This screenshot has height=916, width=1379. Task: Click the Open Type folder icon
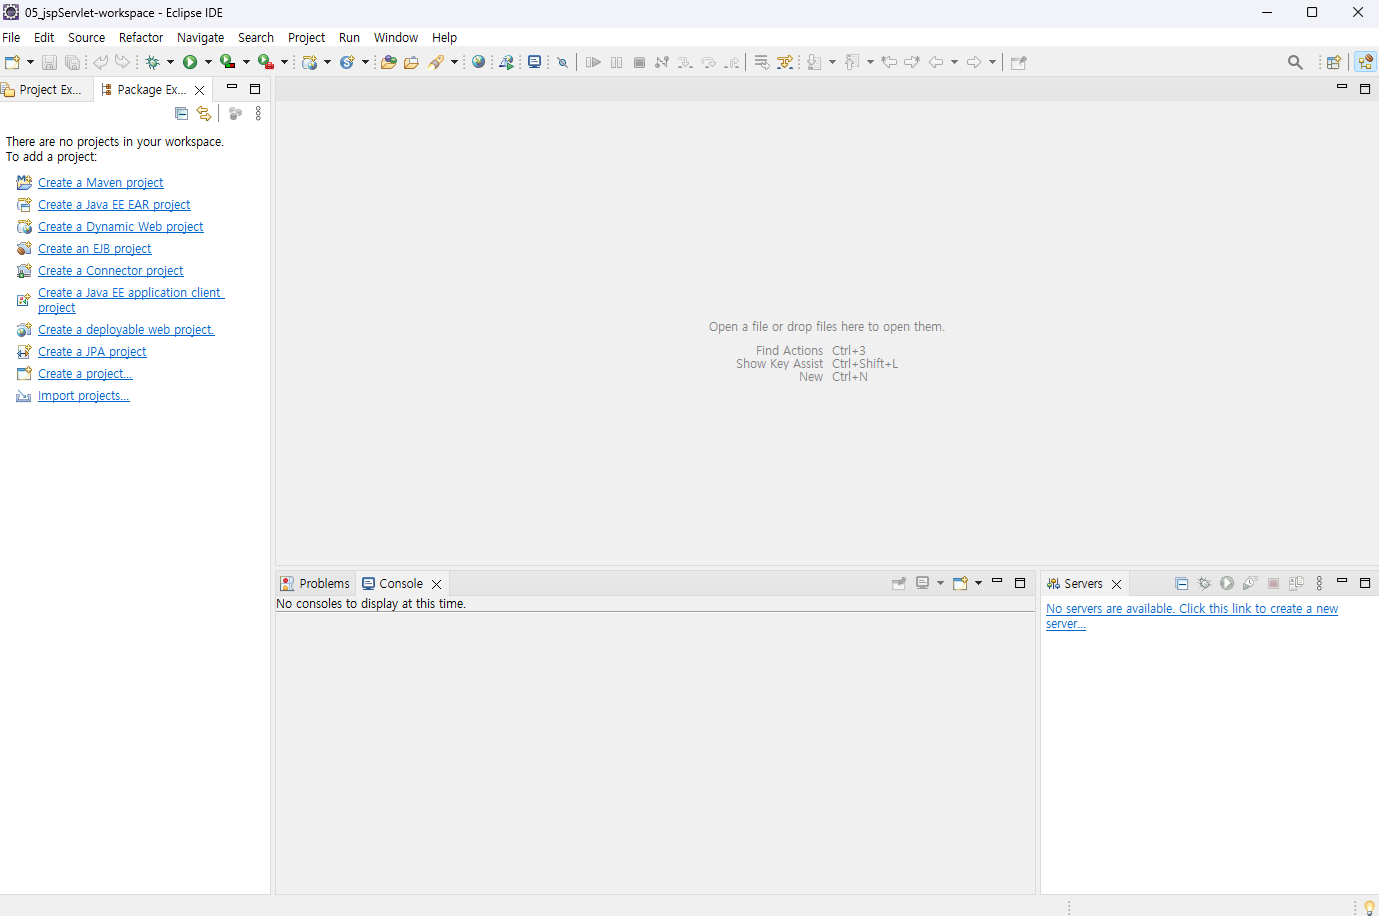pyautogui.click(x=389, y=62)
